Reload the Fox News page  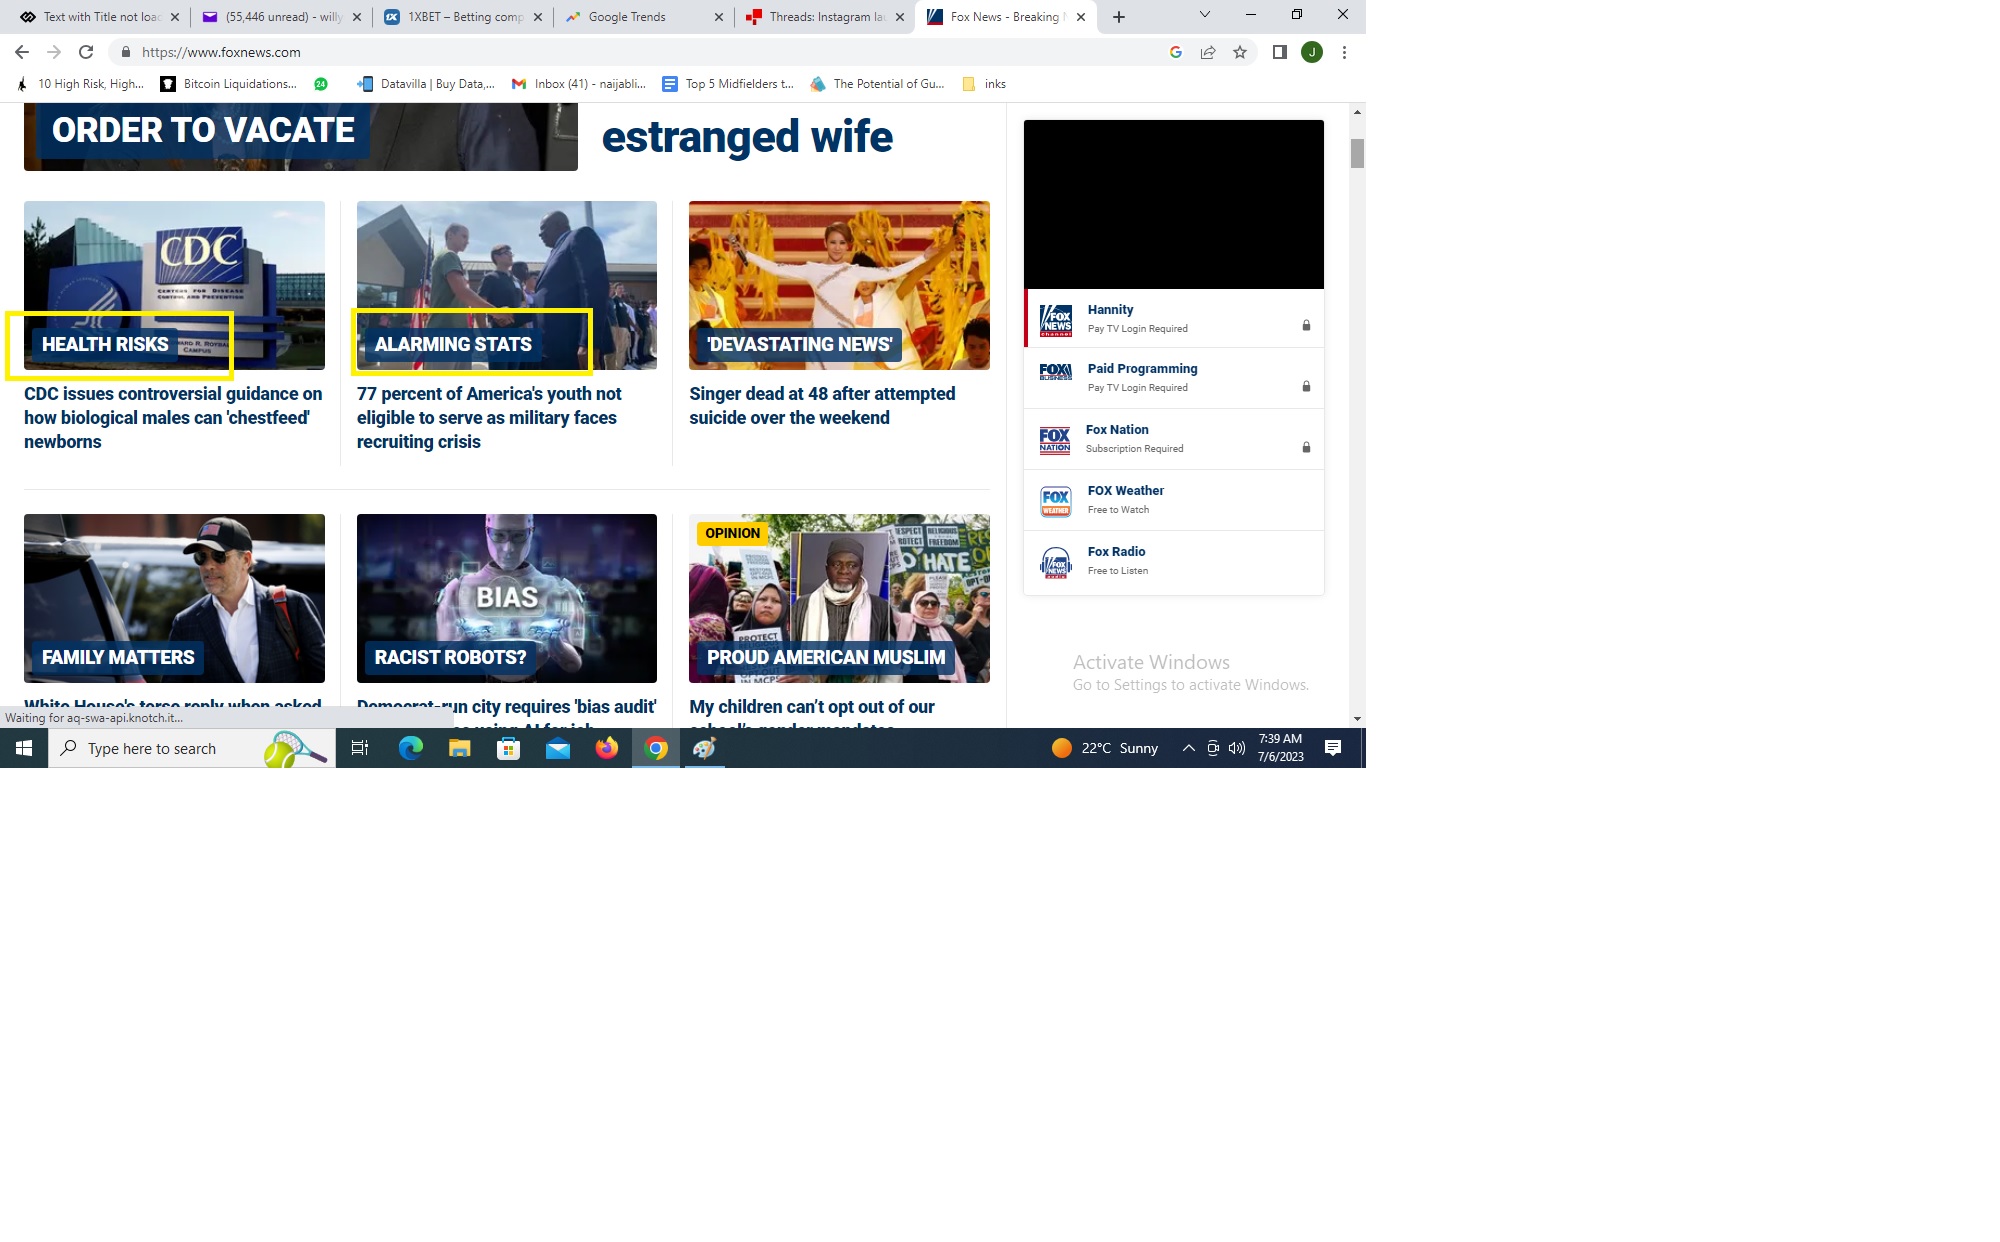click(x=86, y=52)
